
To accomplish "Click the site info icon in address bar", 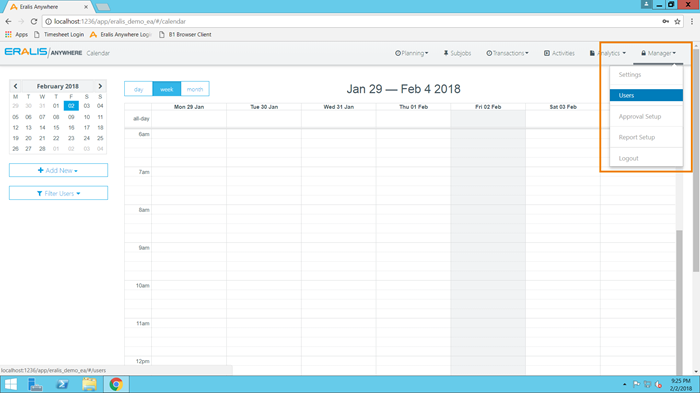I will (x=49, y=21).
